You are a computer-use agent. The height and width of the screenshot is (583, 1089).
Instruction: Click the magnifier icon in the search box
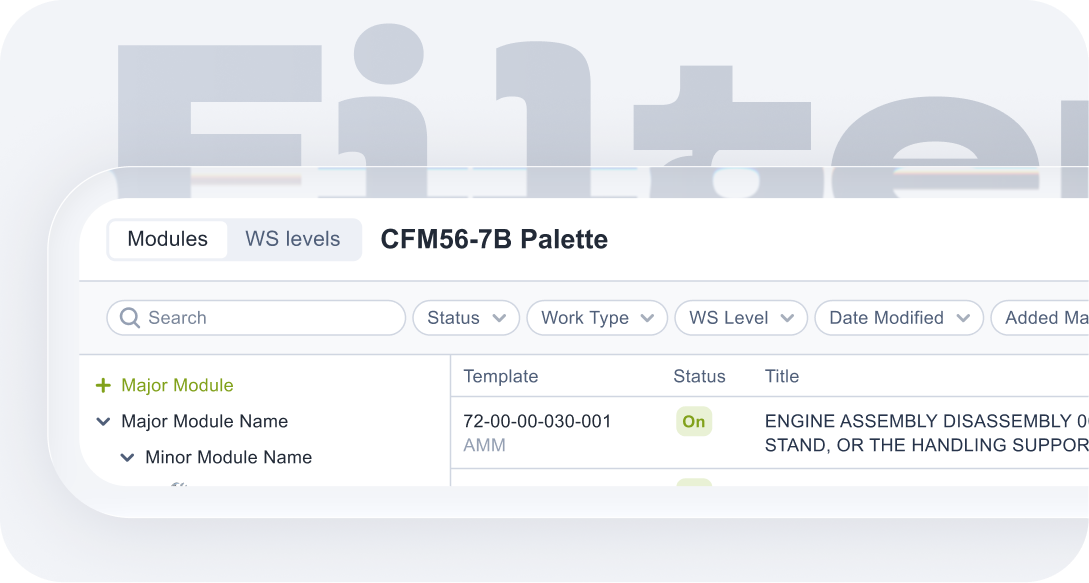(129, 318)
